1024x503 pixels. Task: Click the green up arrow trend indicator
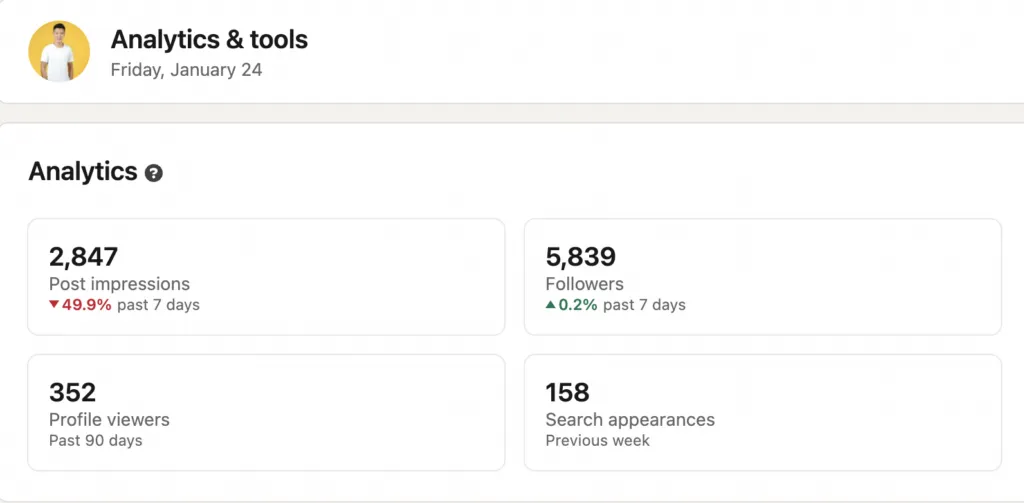click(550, 305)
